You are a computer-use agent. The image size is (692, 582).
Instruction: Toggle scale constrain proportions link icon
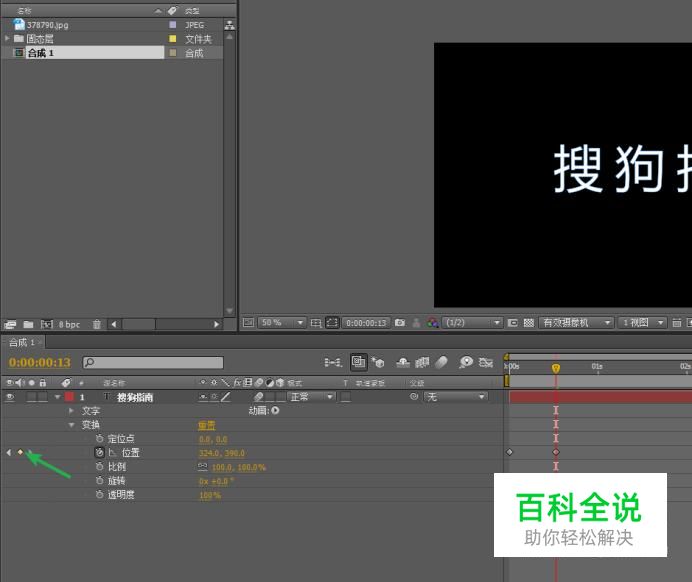(203, 466)
